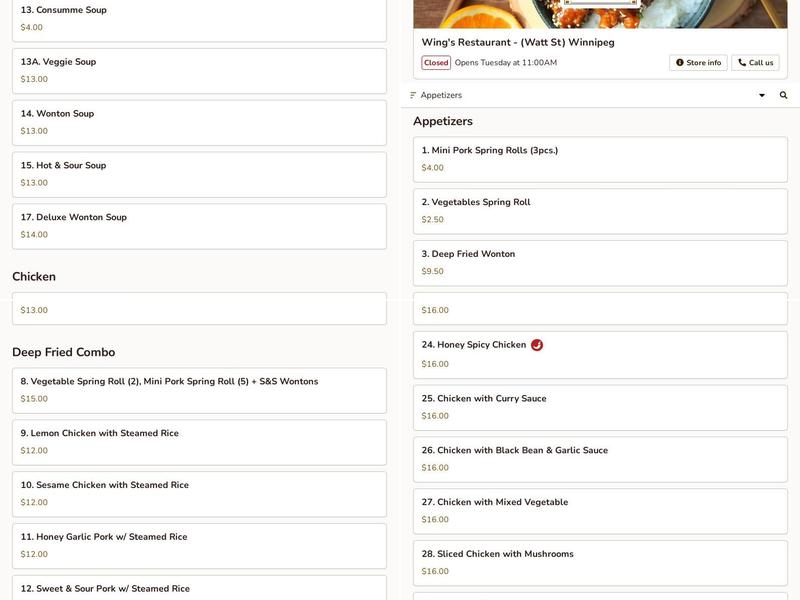Click the Appetizers section heading
Screen dimensions: 800x600
[x=443, y=121]
